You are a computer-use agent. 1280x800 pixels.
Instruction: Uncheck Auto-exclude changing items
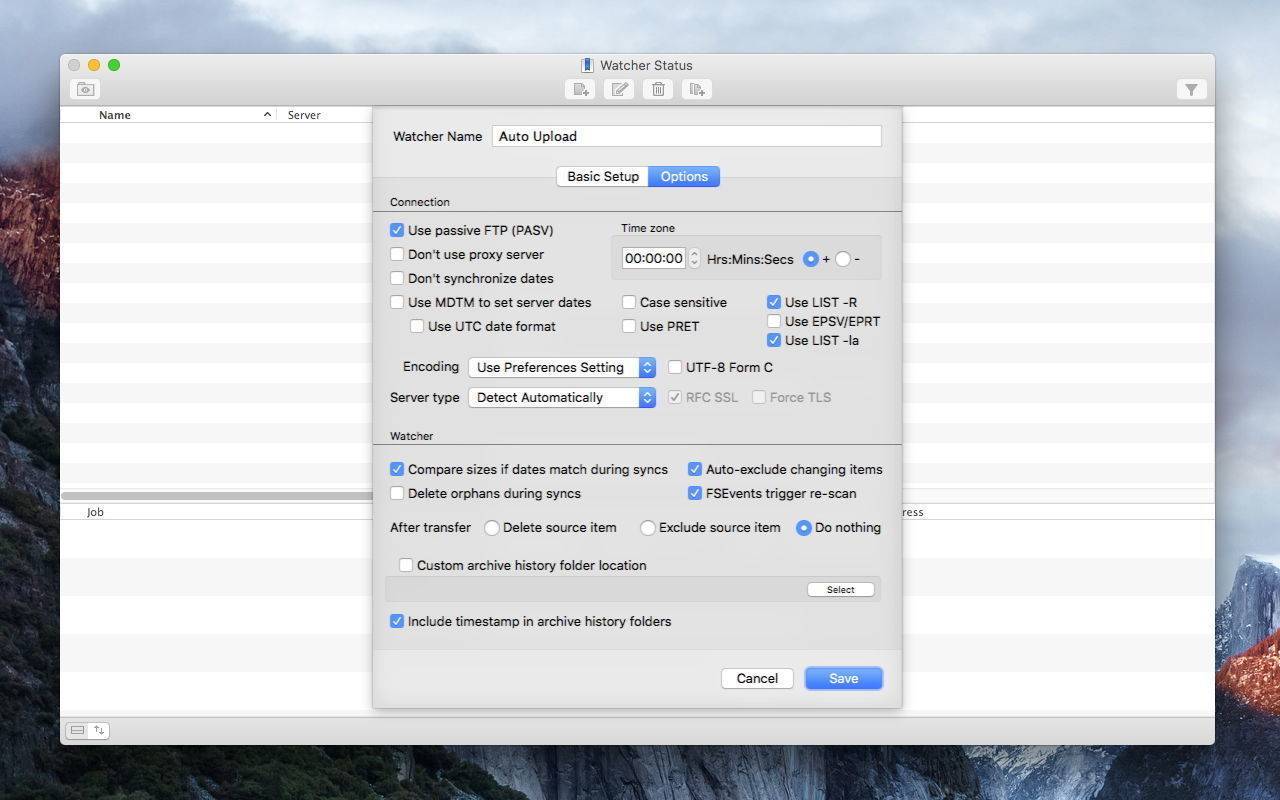point(695,469)
